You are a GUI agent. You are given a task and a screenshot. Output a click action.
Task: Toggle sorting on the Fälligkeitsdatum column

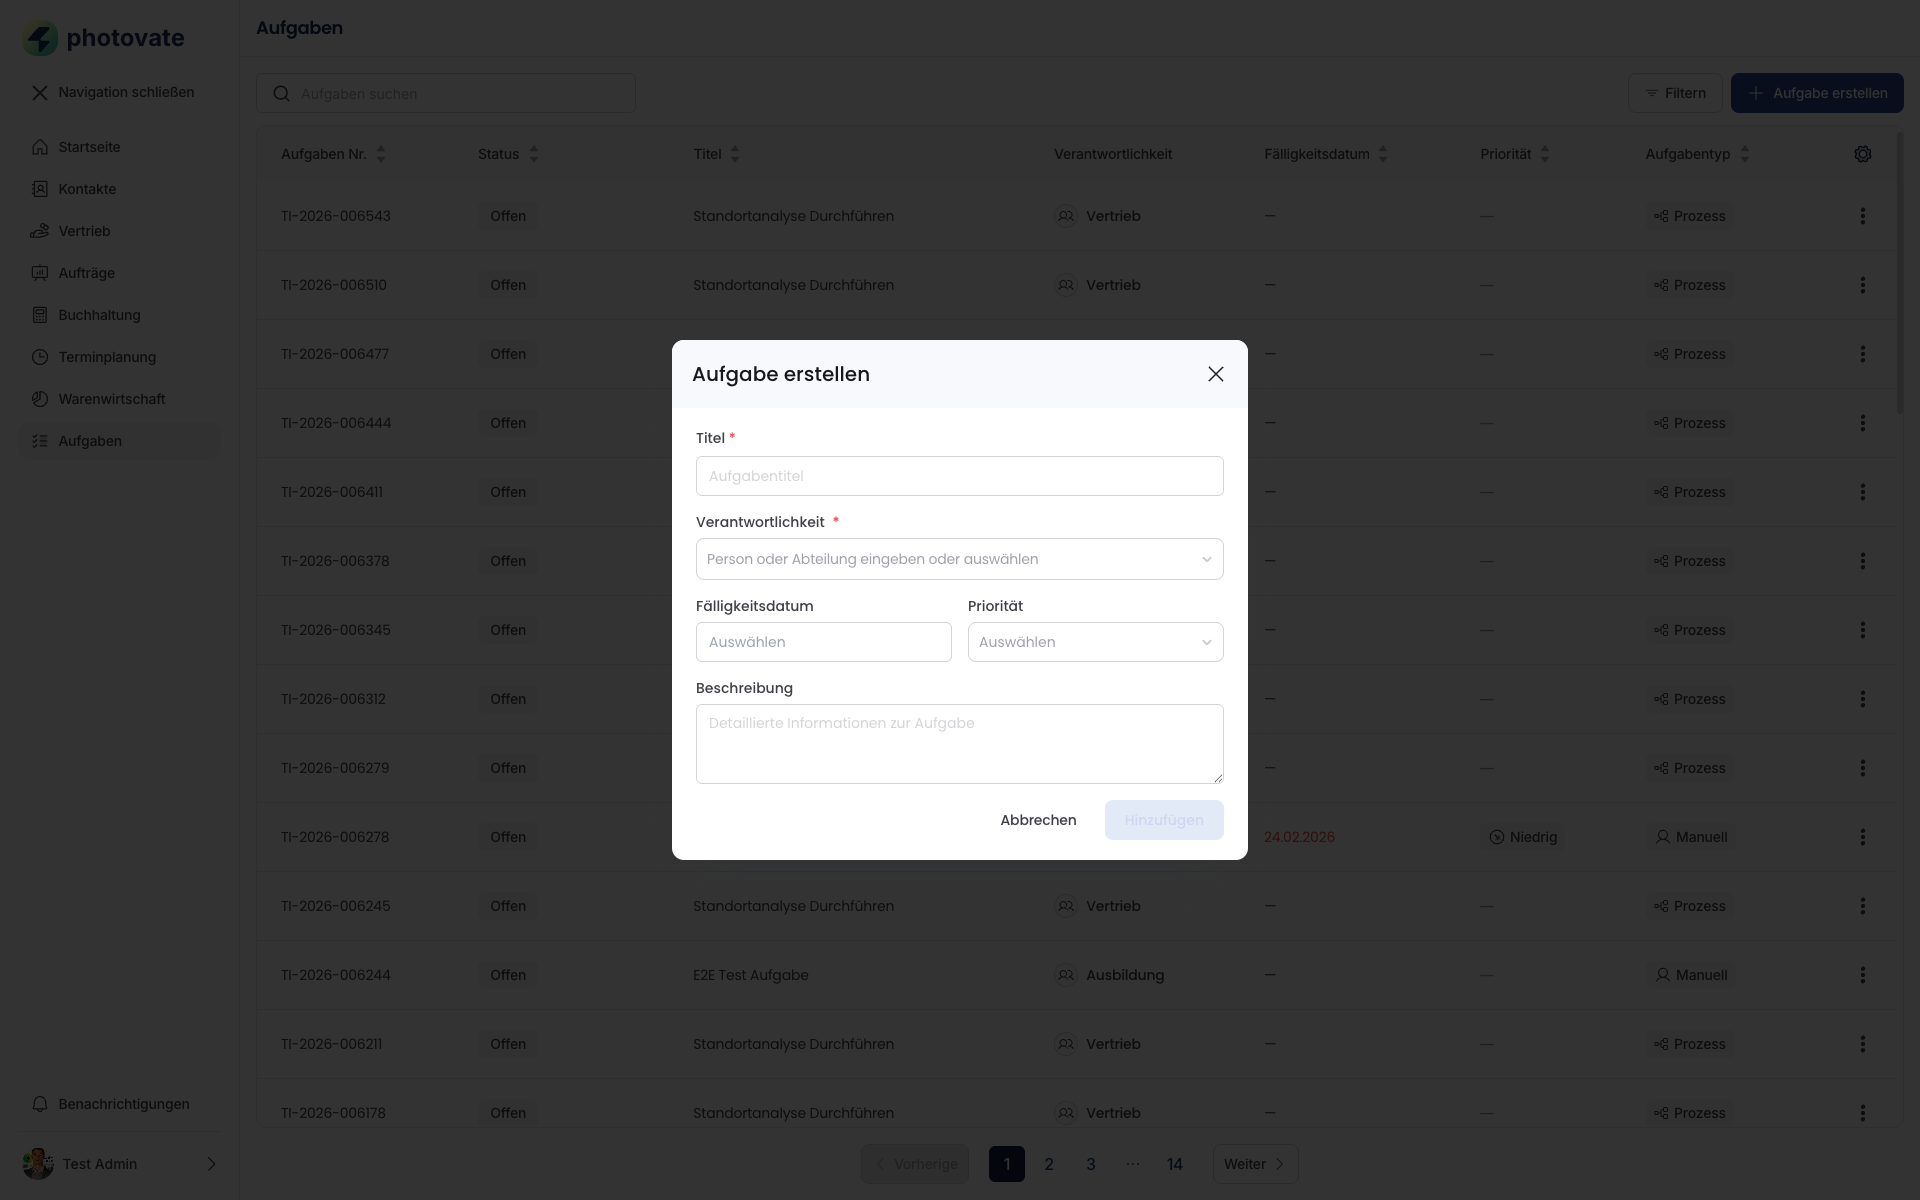click(1383, 154)
